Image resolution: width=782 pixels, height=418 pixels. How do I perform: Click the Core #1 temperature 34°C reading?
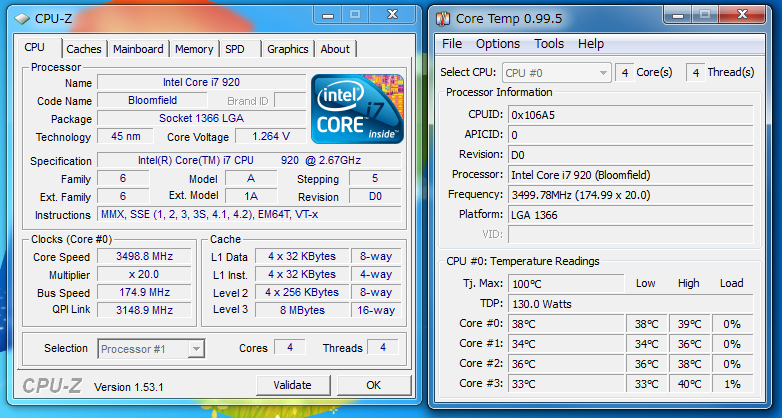click(567, 344)
